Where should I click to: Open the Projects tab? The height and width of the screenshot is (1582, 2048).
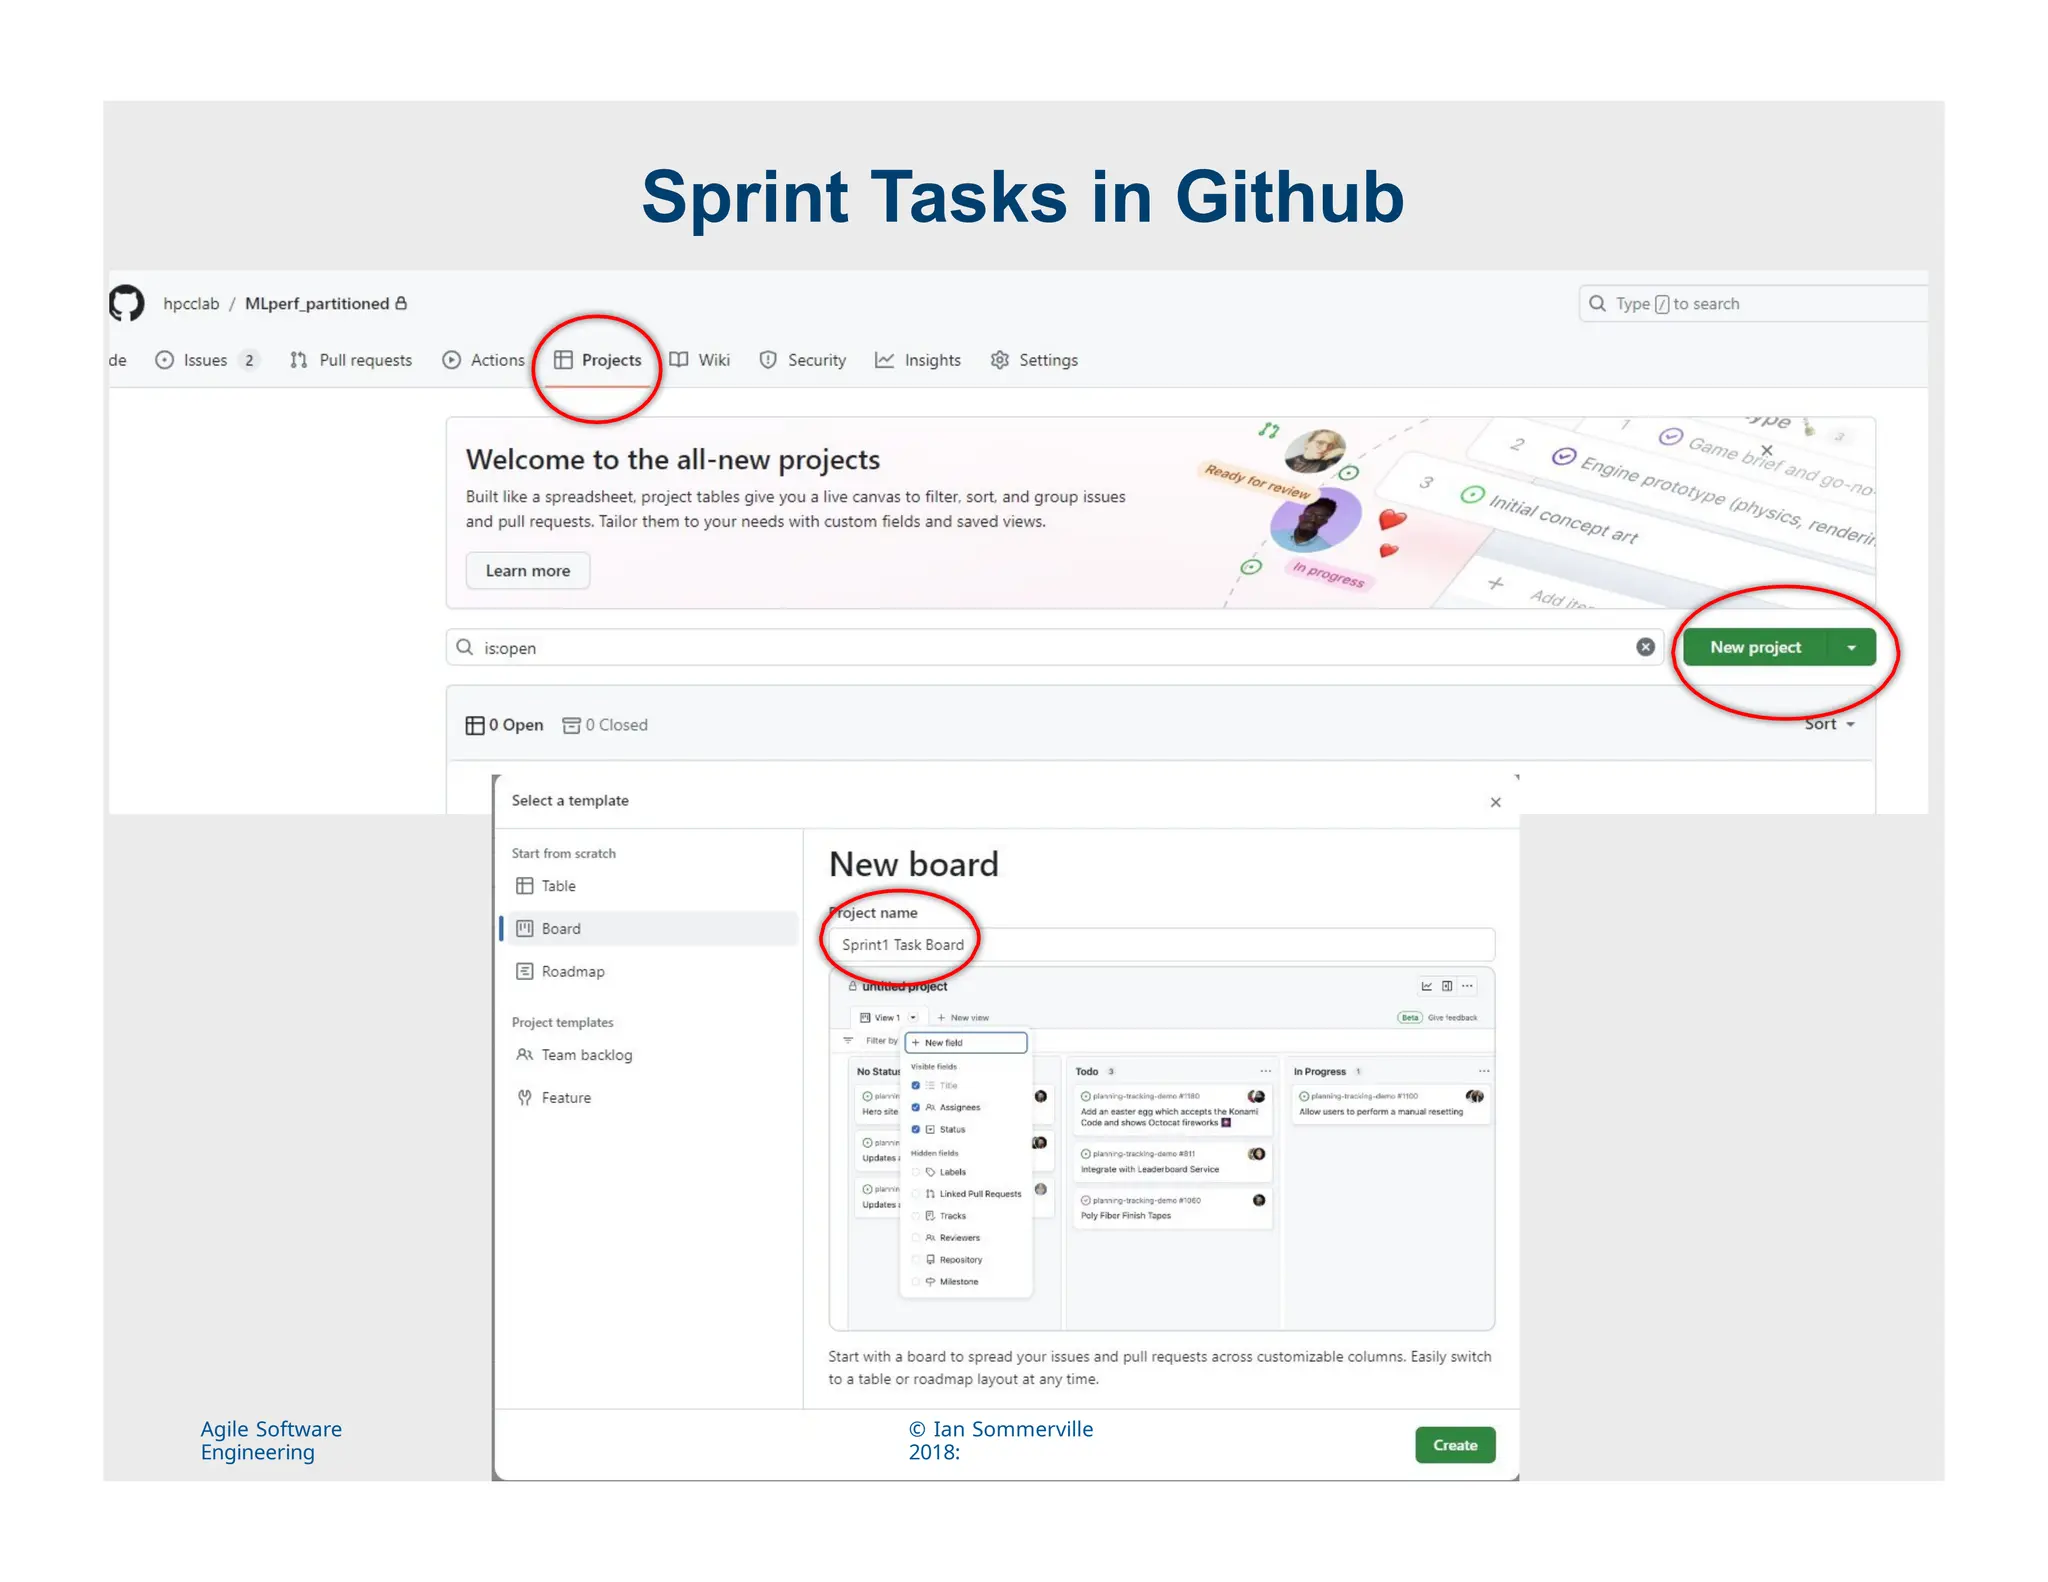tap(598, 360)
